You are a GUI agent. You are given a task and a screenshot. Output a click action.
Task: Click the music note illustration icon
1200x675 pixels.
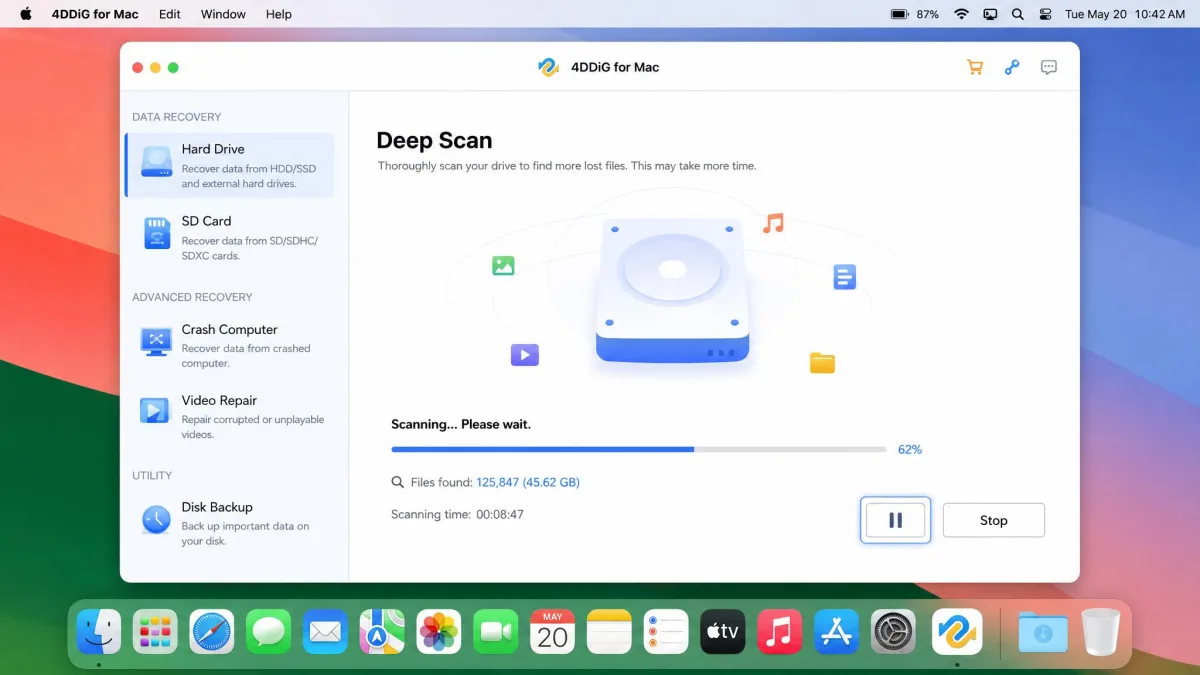(773, 223)
